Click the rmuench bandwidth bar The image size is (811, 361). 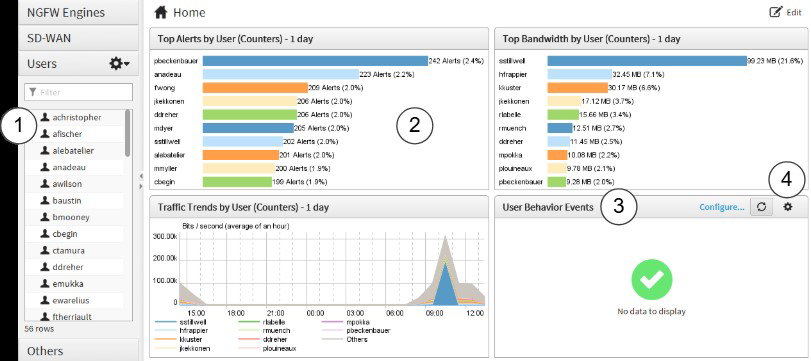tap(559, 128)
